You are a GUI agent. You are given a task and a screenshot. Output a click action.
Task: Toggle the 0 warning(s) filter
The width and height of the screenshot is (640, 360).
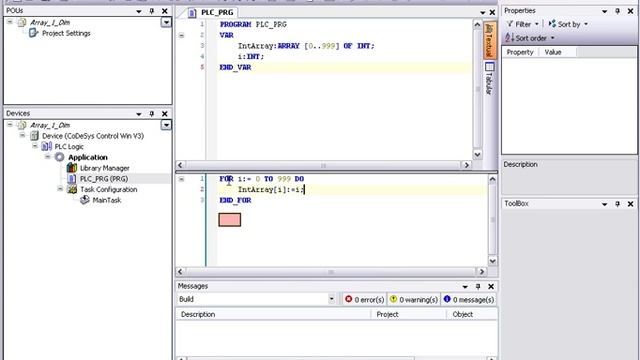click(x=413, y=300)
